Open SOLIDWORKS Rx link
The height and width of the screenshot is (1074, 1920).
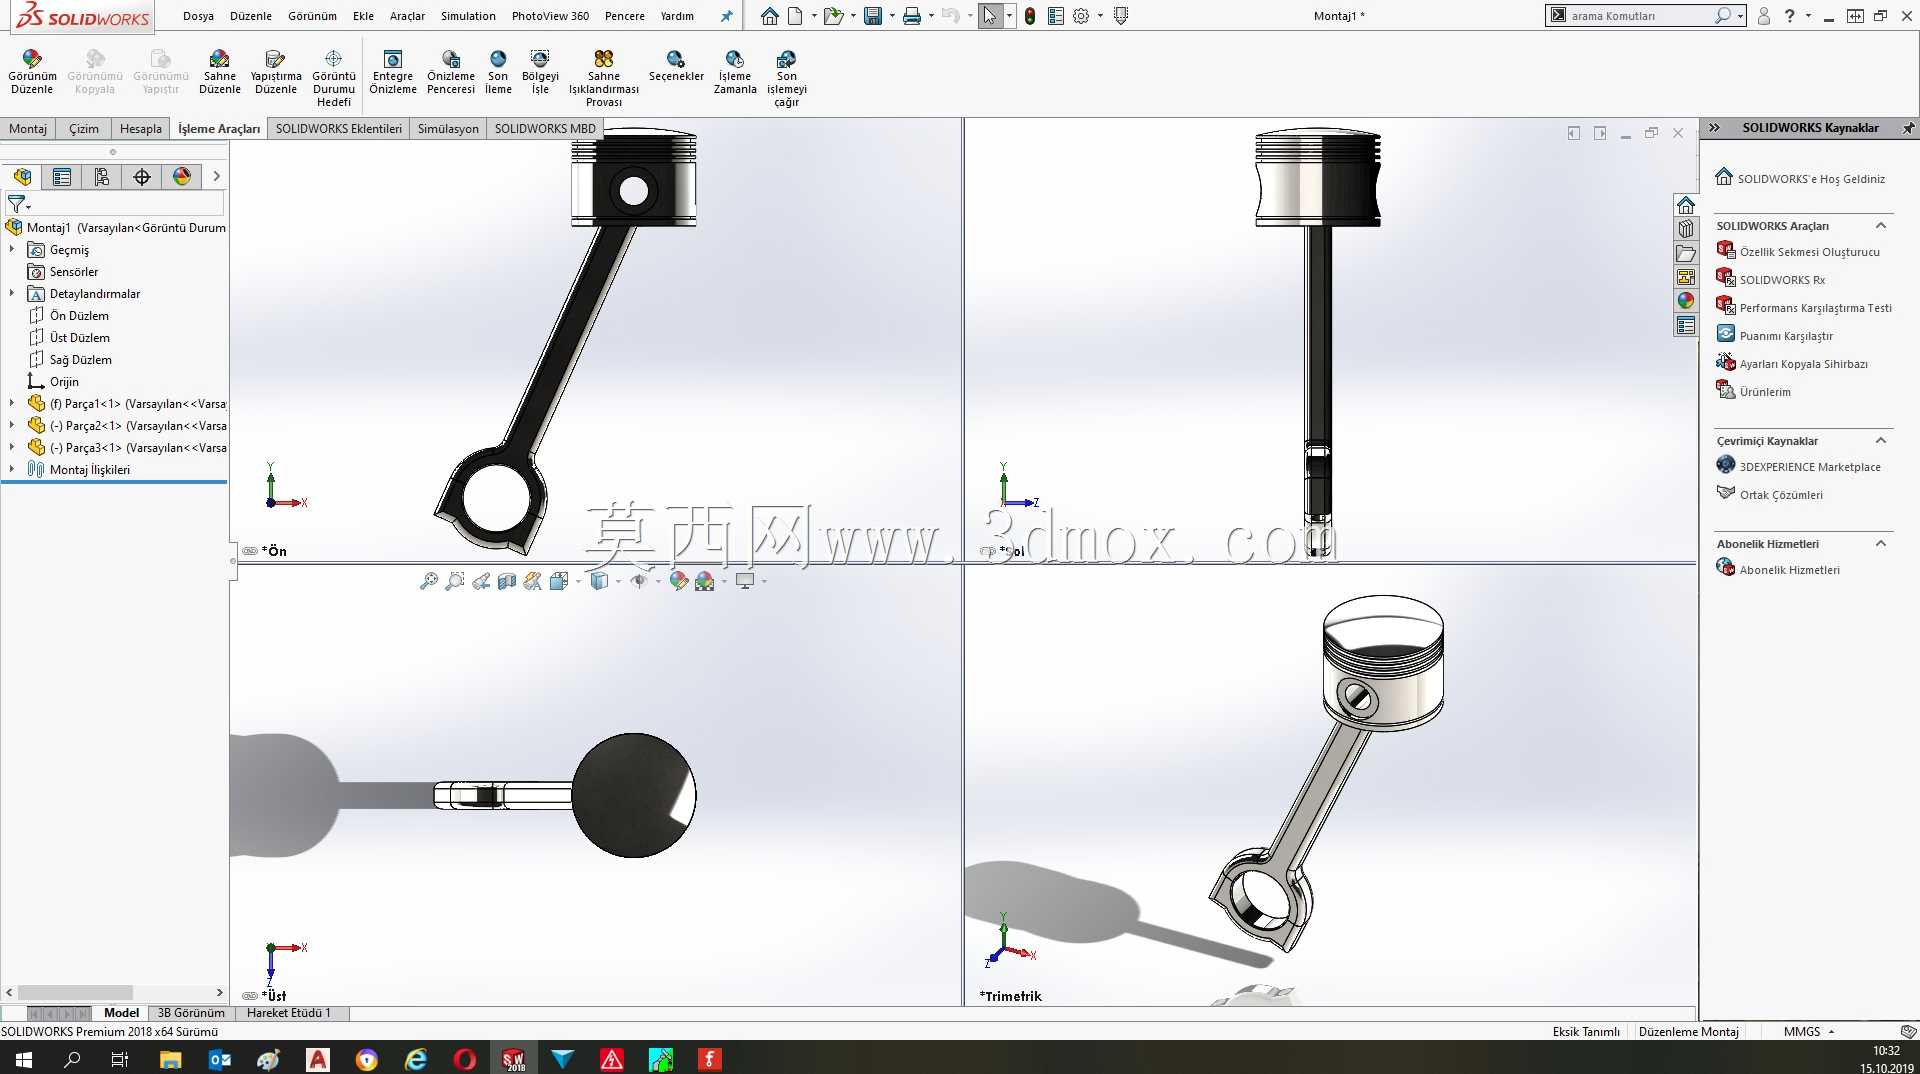(1782, 280)
